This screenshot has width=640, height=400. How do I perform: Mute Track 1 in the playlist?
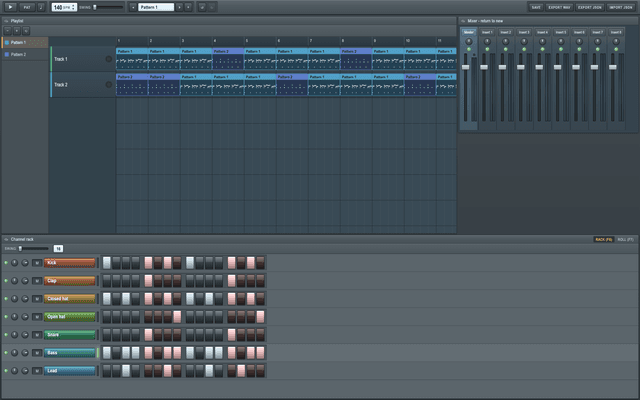pos(109,59)
